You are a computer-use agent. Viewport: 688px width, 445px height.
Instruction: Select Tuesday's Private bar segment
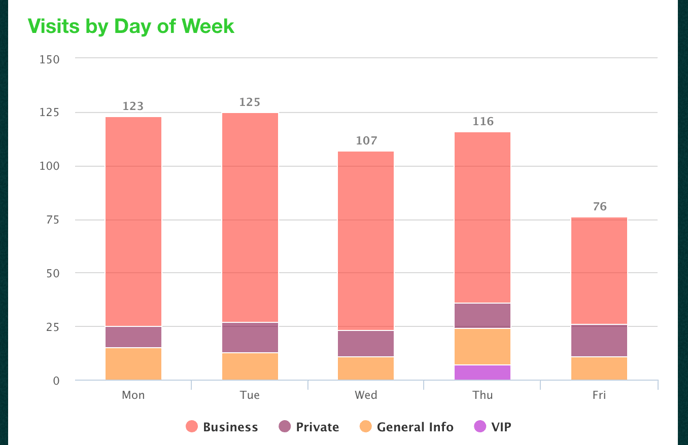(250, 337)
